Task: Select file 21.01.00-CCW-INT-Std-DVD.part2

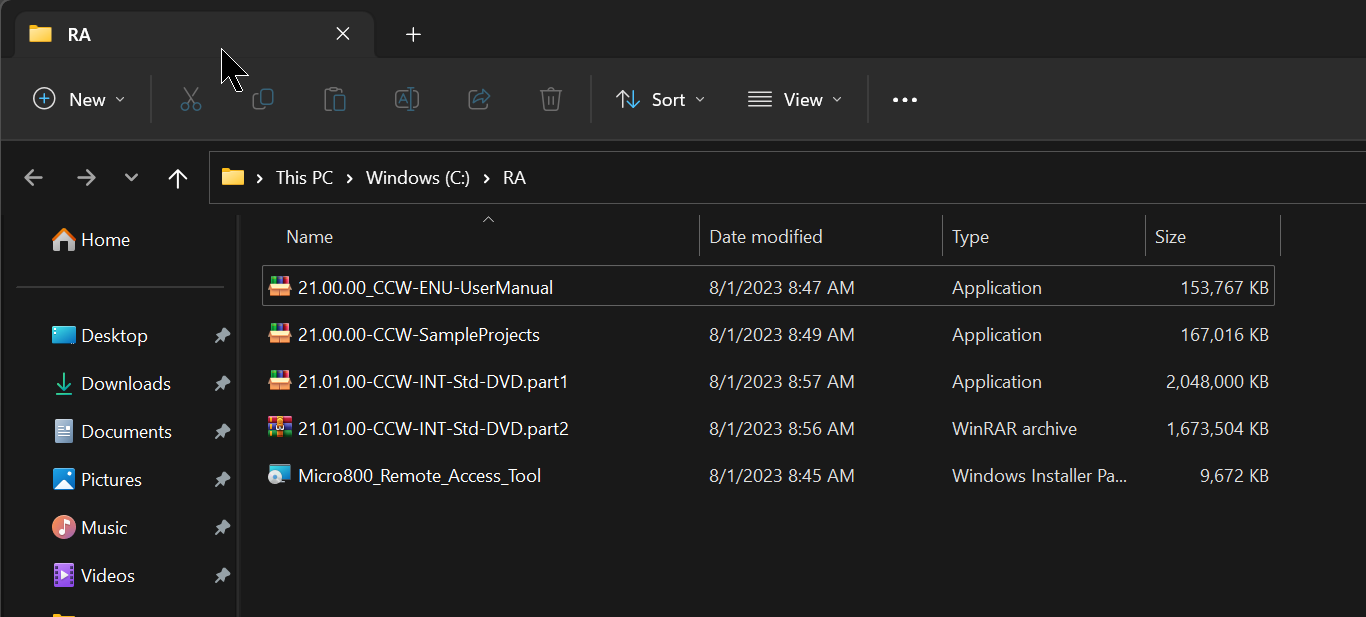Action: pos(768,428)
